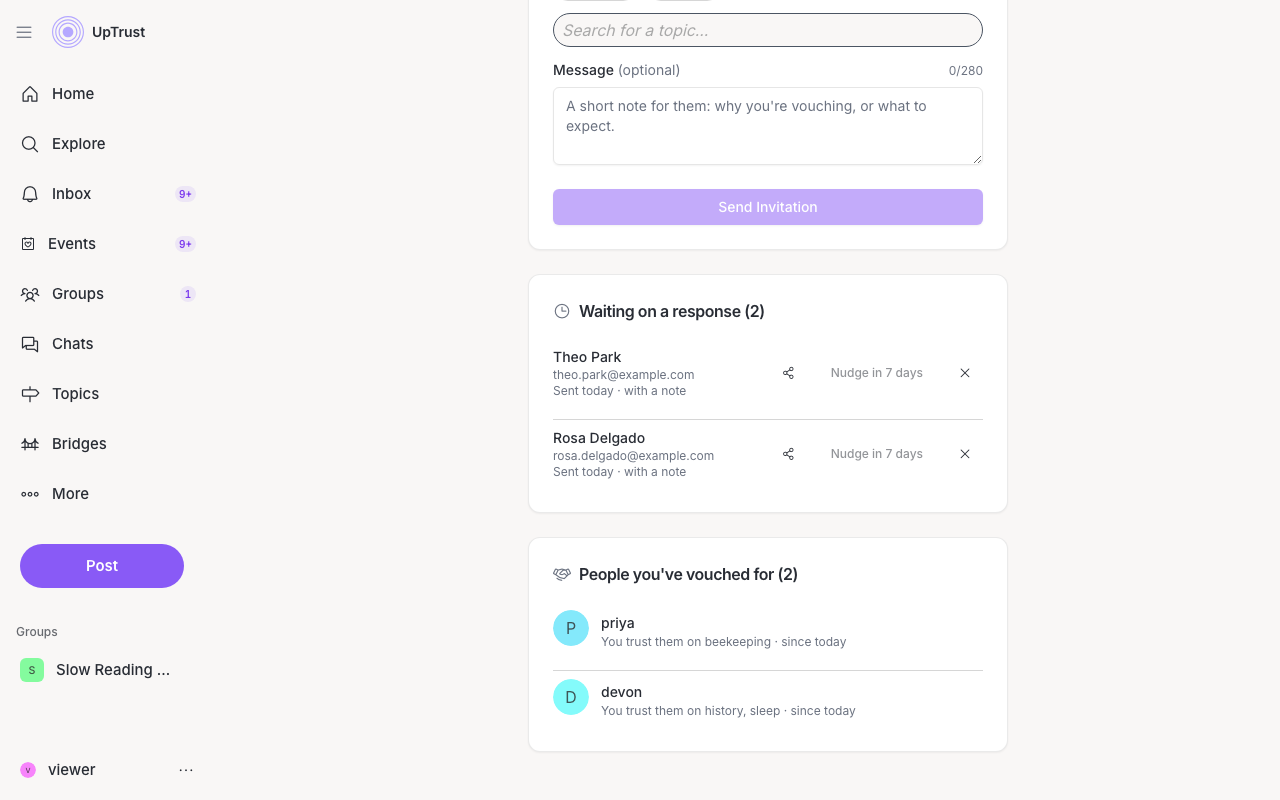Click the viewer avatar
This screenshot has width=1280, height=800.
click(x=28, y=770)
